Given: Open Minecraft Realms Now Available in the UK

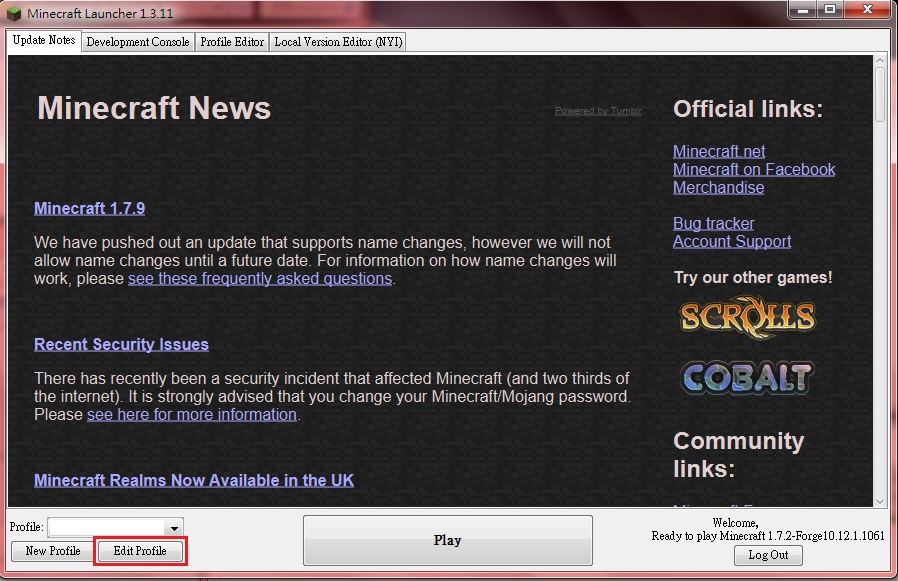Looking at the screenshot, I should click(x=194, y=480).
